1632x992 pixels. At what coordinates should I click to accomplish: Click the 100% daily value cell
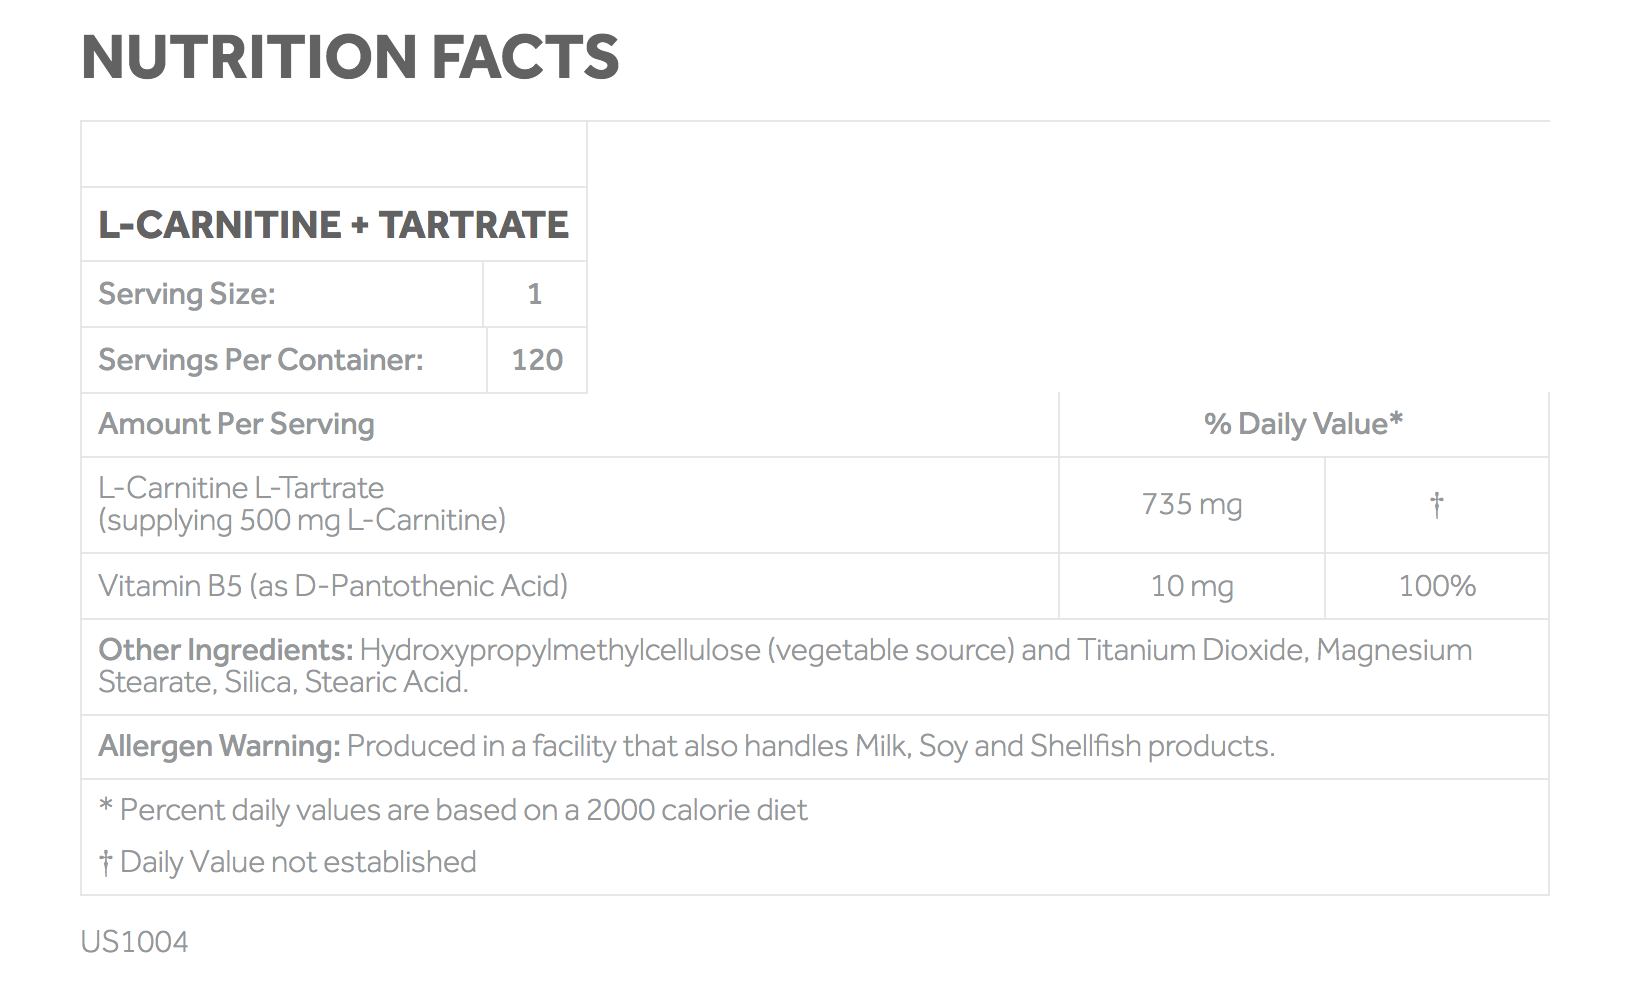point(1437,586)
